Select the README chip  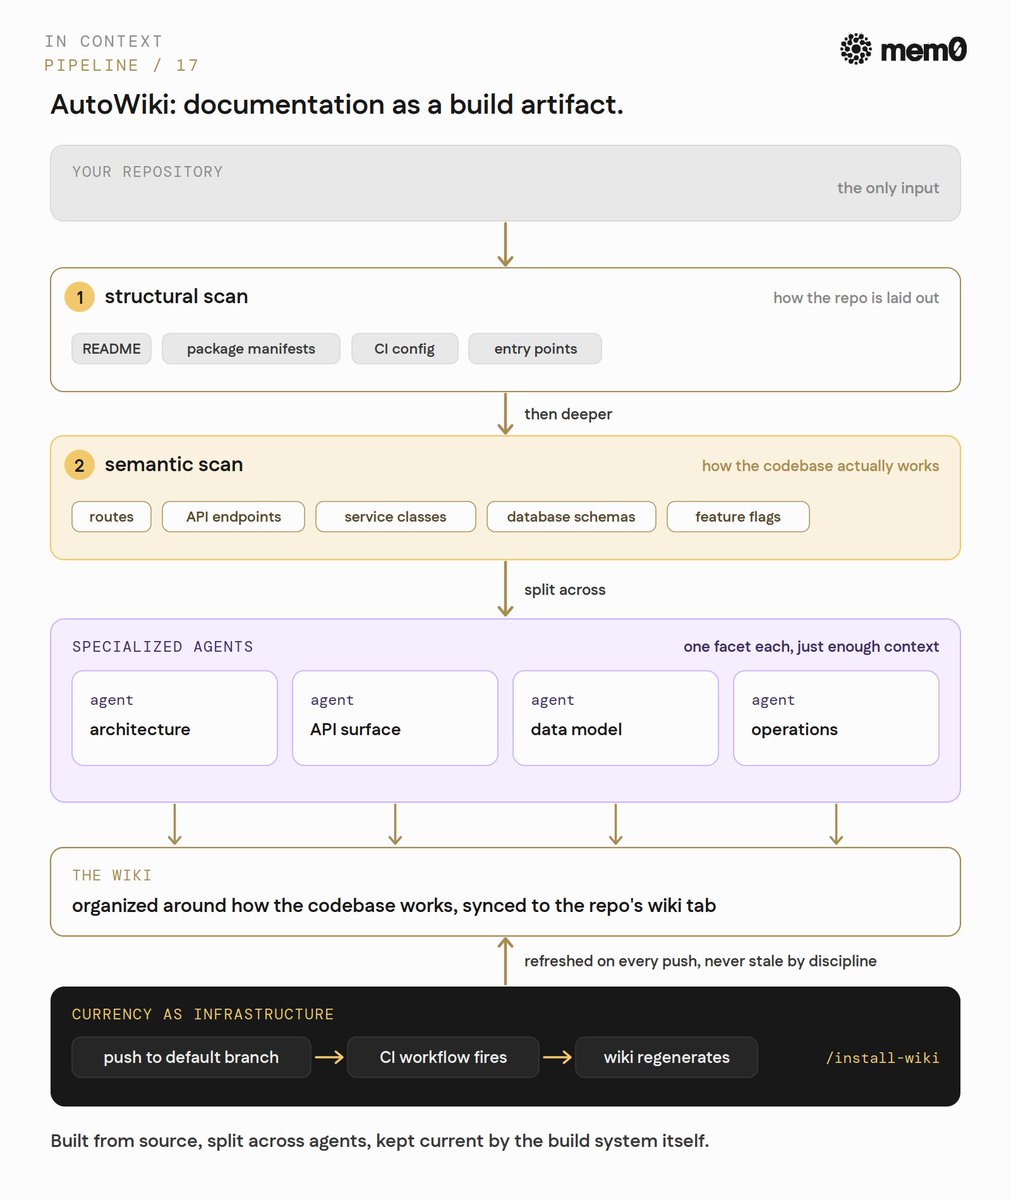(111, 349)
